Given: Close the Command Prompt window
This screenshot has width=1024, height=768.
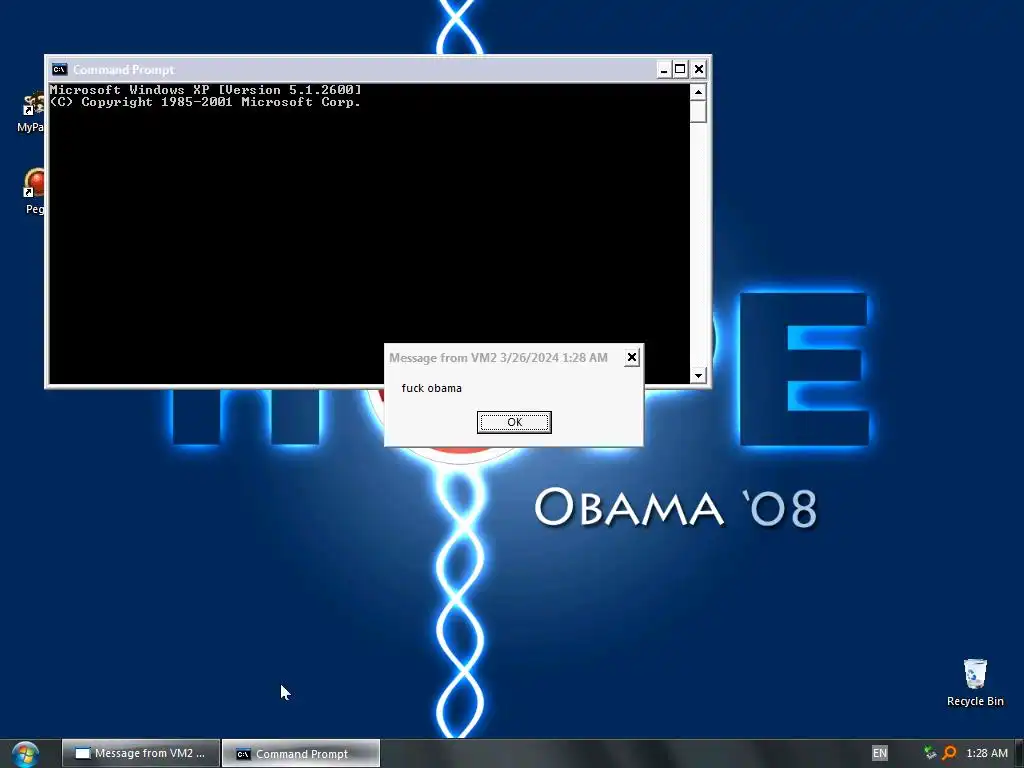Looking at the screenshot, I should tap(699, 69).
